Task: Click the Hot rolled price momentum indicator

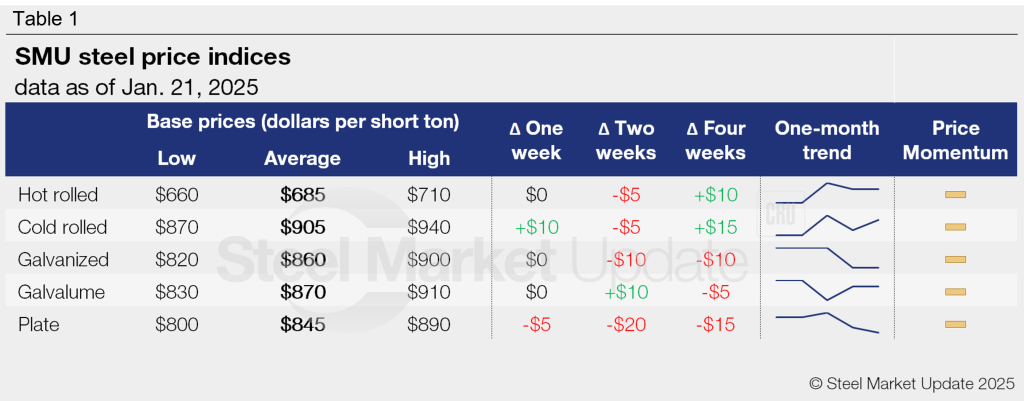Action: (955, 194)
